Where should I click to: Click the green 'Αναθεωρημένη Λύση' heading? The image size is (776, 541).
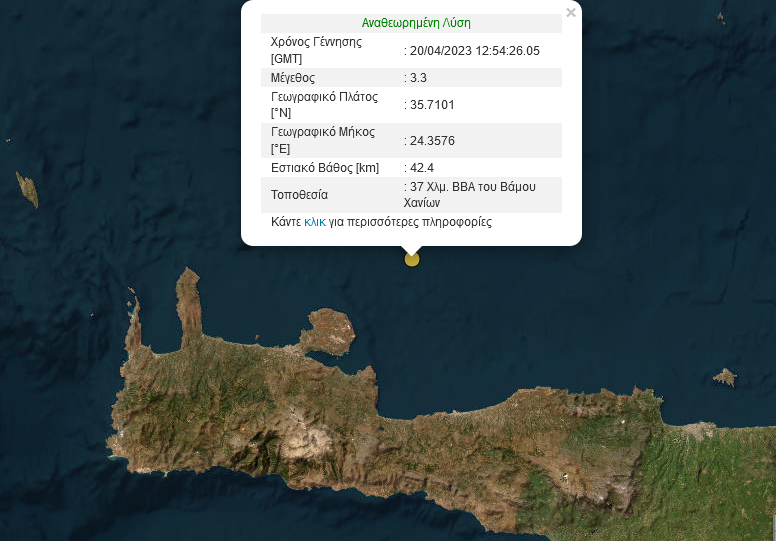tap(416, 23)
